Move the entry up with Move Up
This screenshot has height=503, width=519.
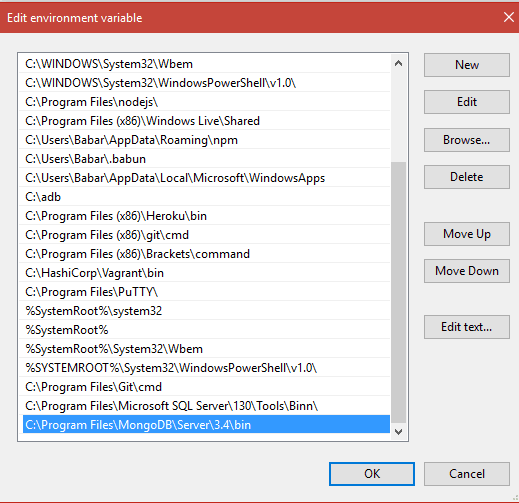(x=467, y=234)
